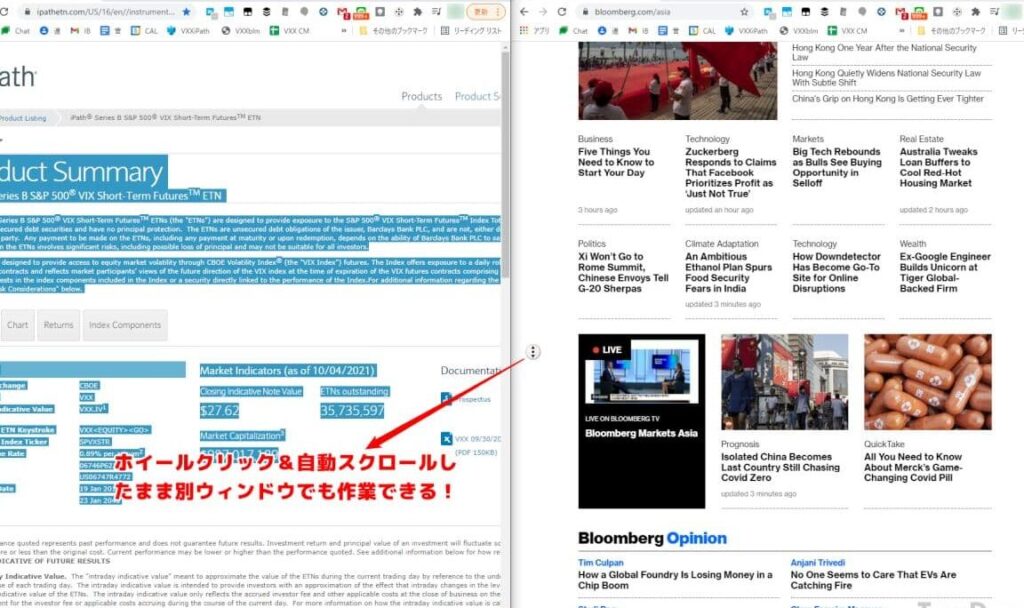Open Australia Tweaks Loan Buffers article
The image size is (1024, 608).
[x=938, y=167]
